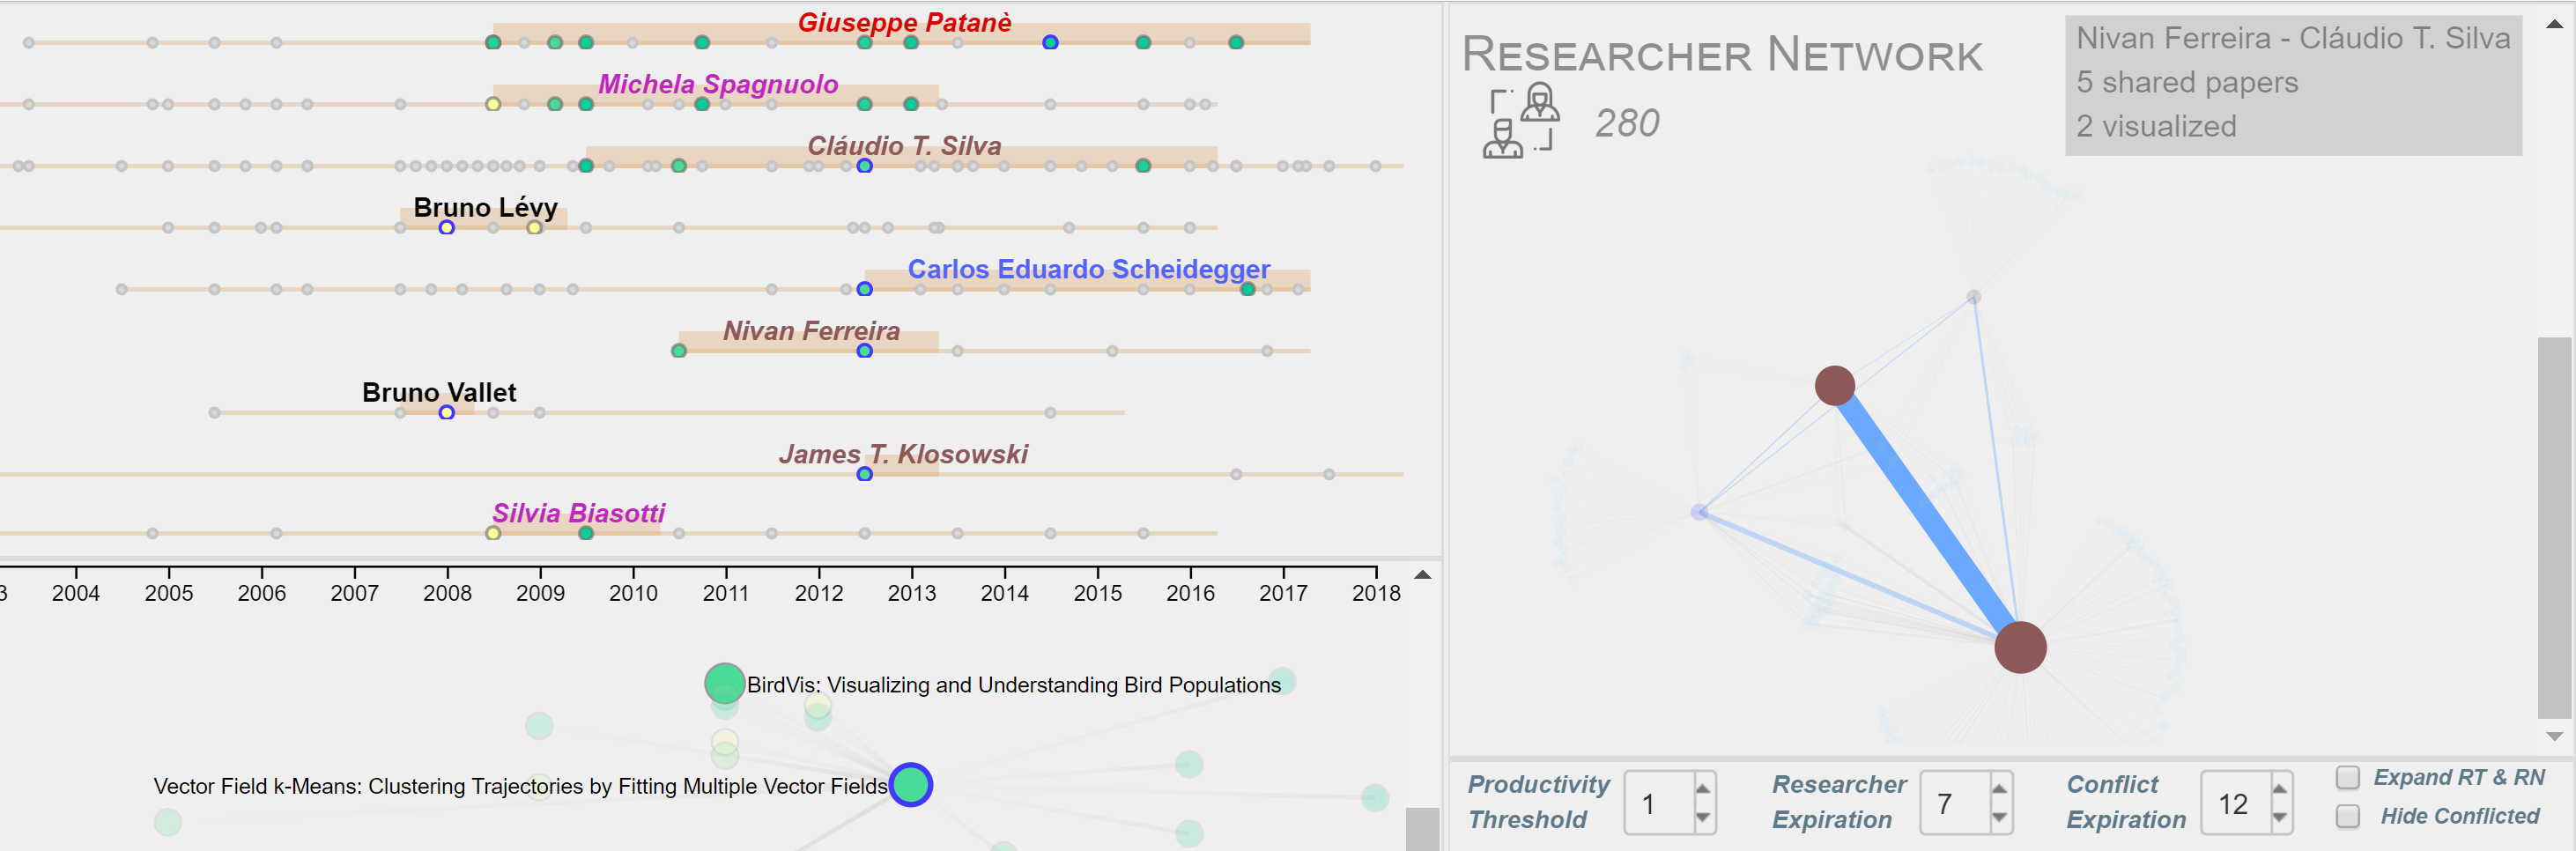Click the upper brown node in researcher network

(1834, 385)
